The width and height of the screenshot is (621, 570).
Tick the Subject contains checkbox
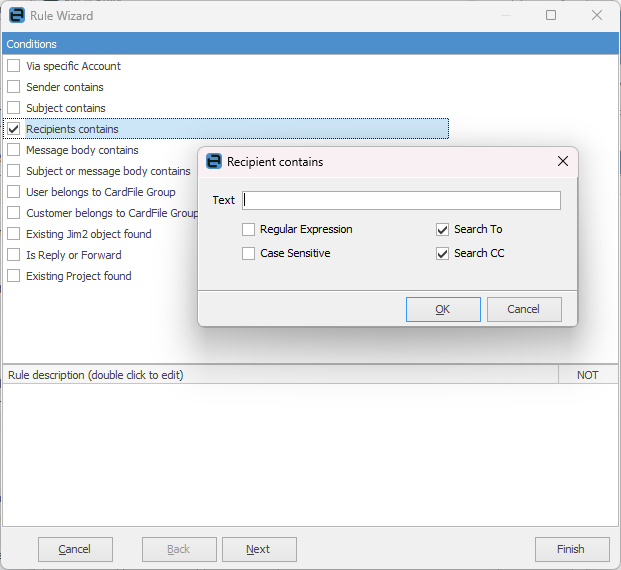(x=13, y=108)
